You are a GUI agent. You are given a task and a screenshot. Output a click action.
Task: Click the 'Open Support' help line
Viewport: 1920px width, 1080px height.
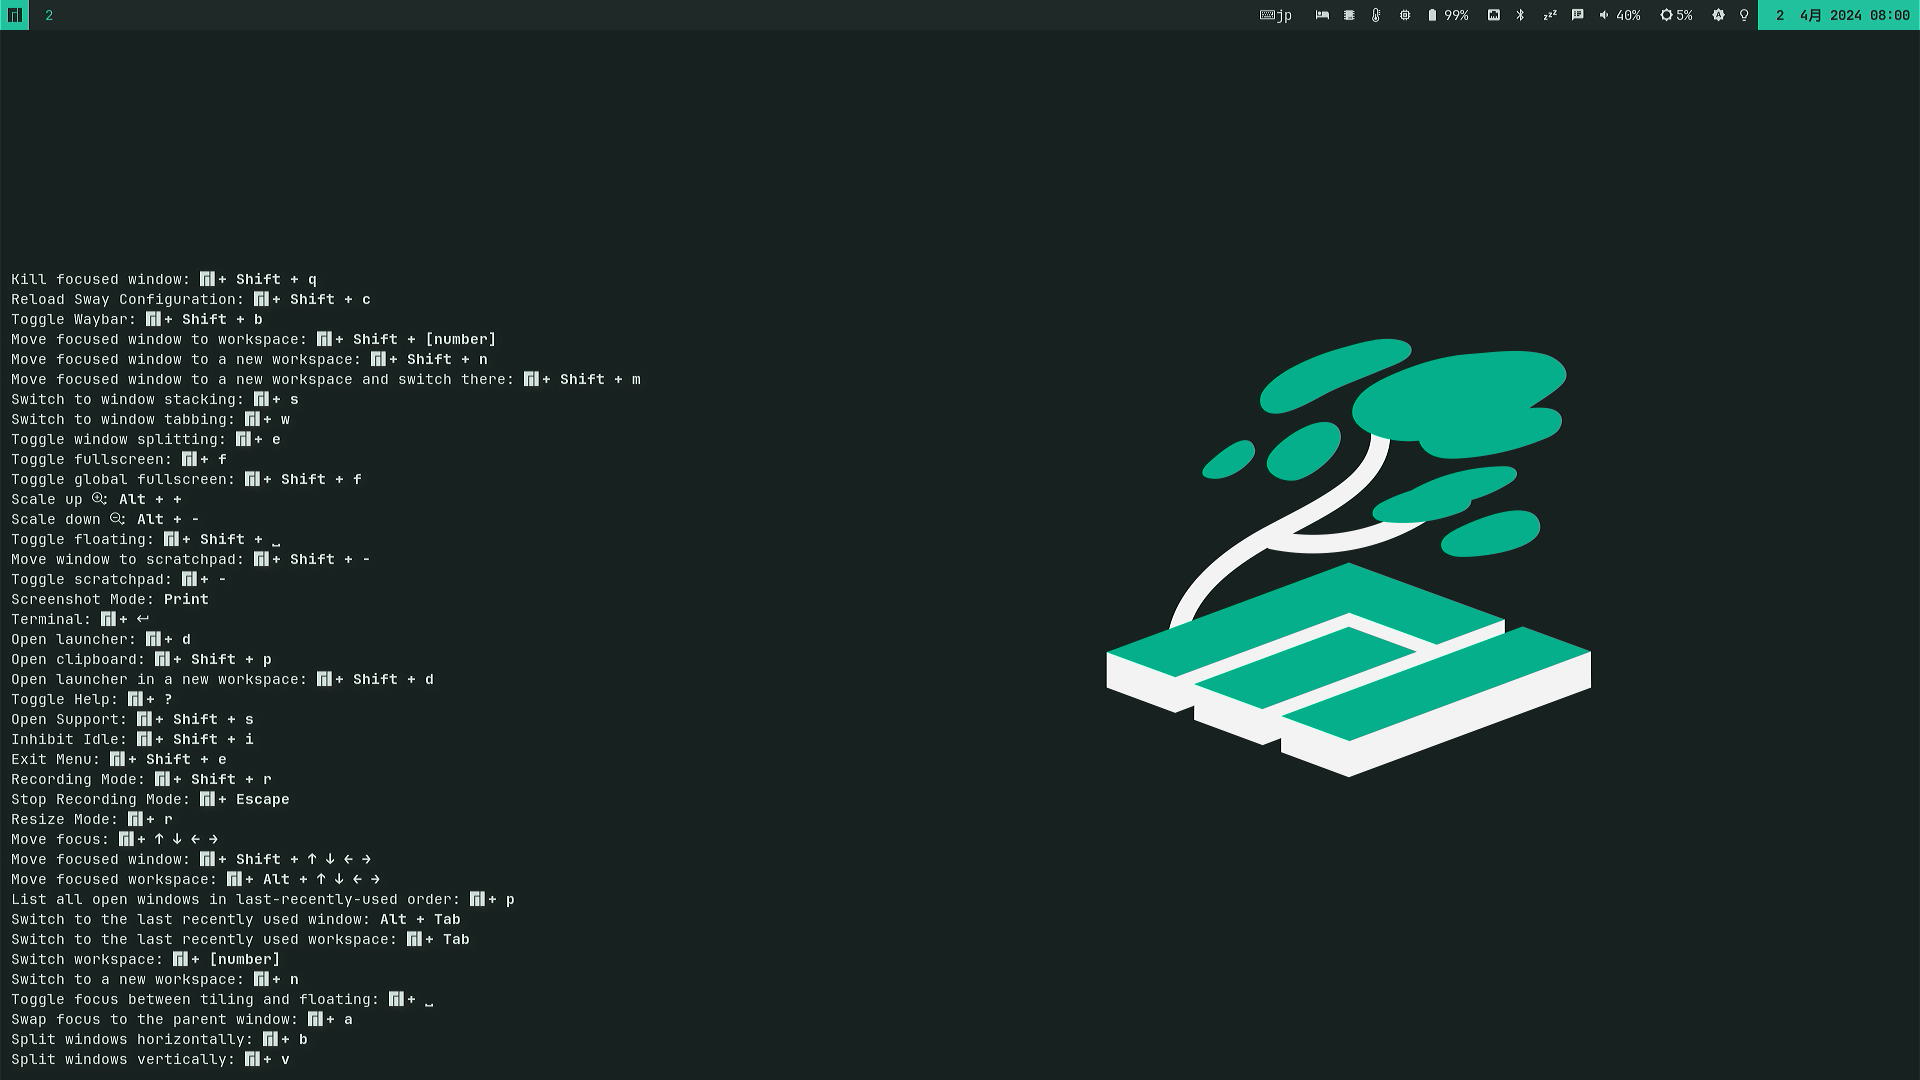coord(133,719)
